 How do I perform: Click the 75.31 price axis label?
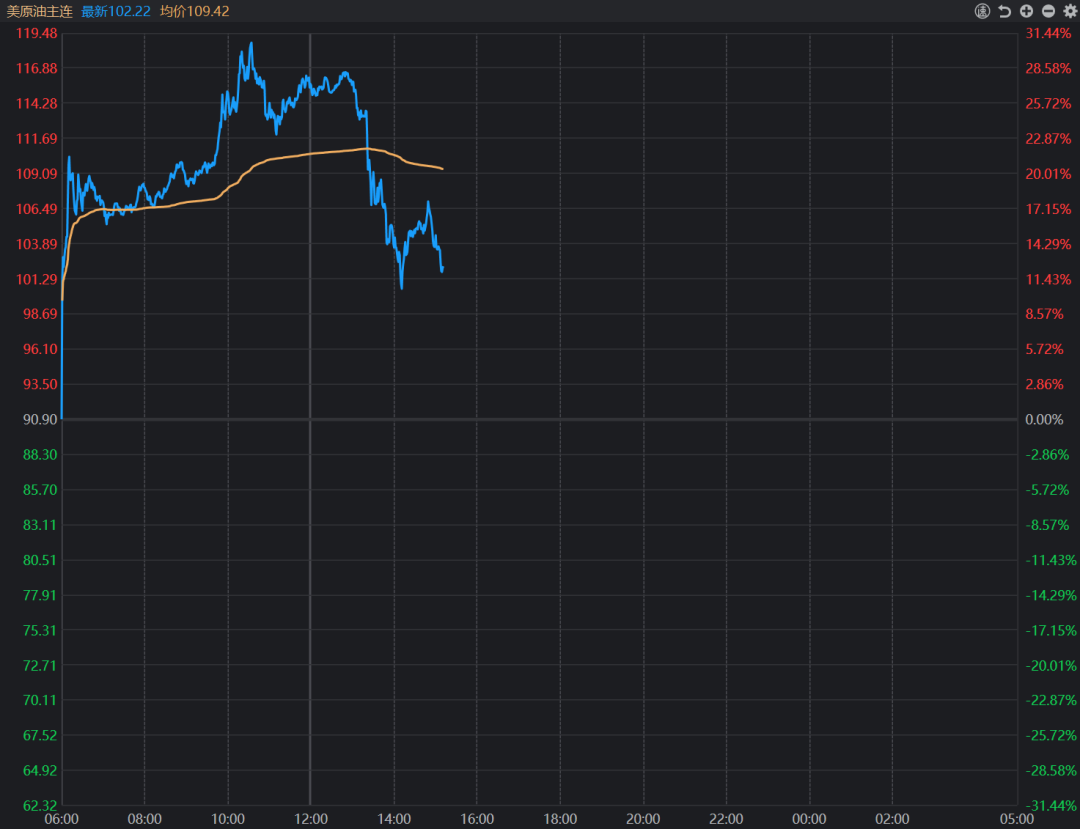coord(40,630)
